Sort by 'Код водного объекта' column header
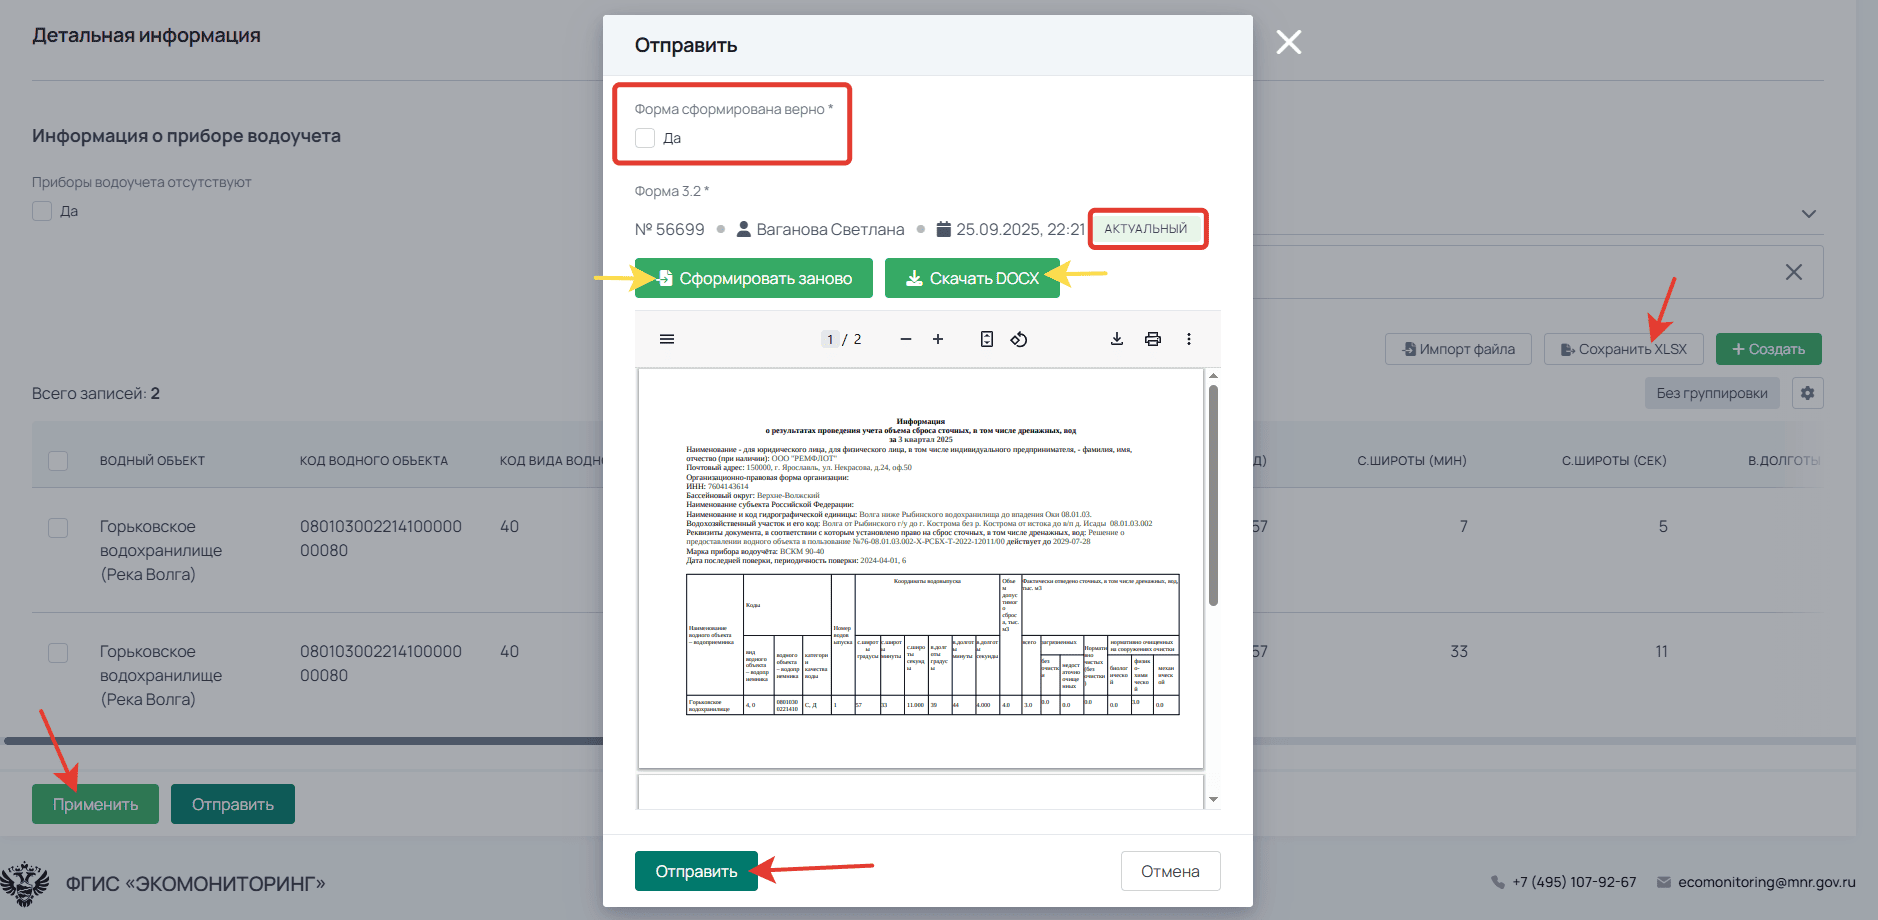 pyautogui.click(x=373, y=461)
